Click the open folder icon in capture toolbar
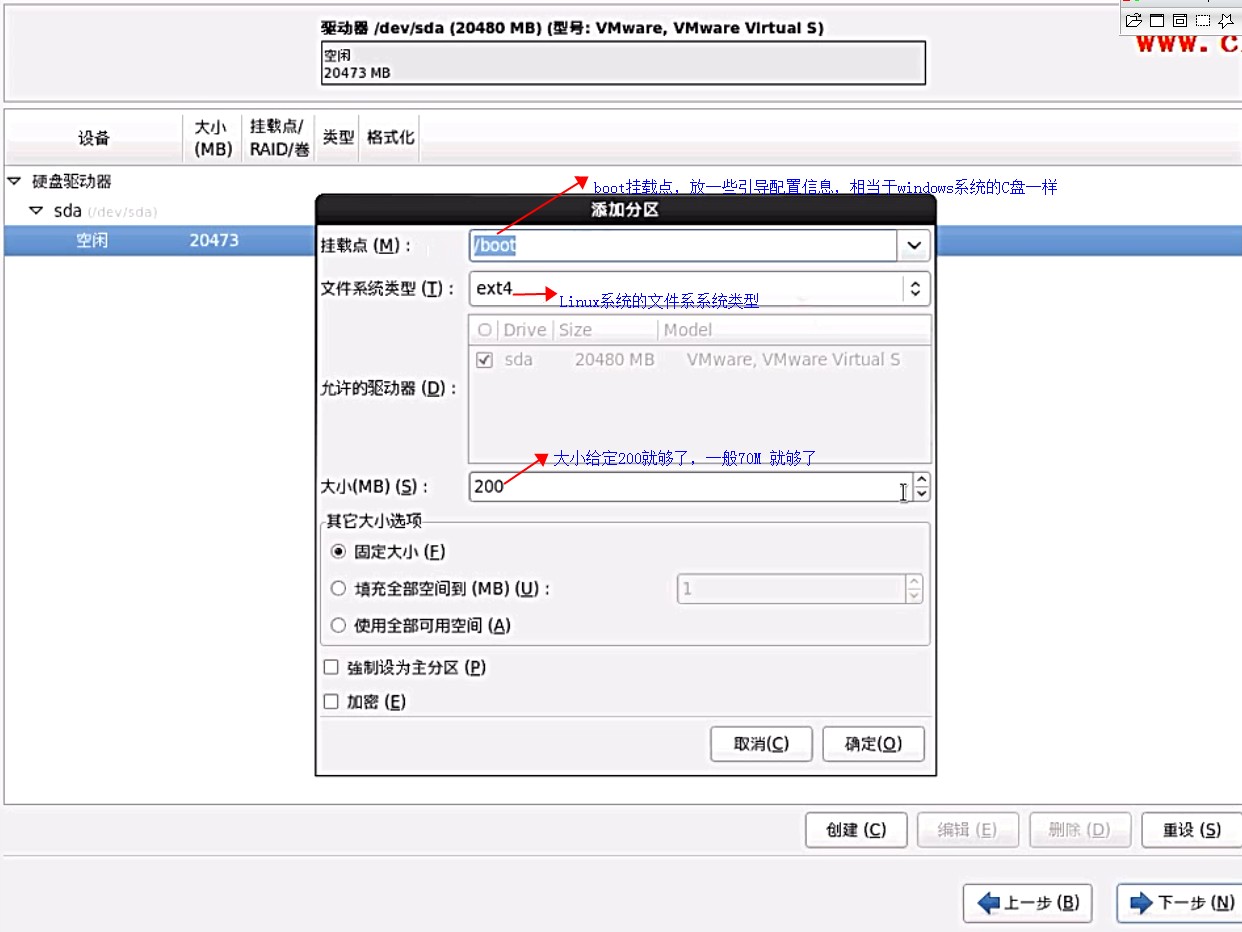The image size is (1242, 932). point(1133,20)
